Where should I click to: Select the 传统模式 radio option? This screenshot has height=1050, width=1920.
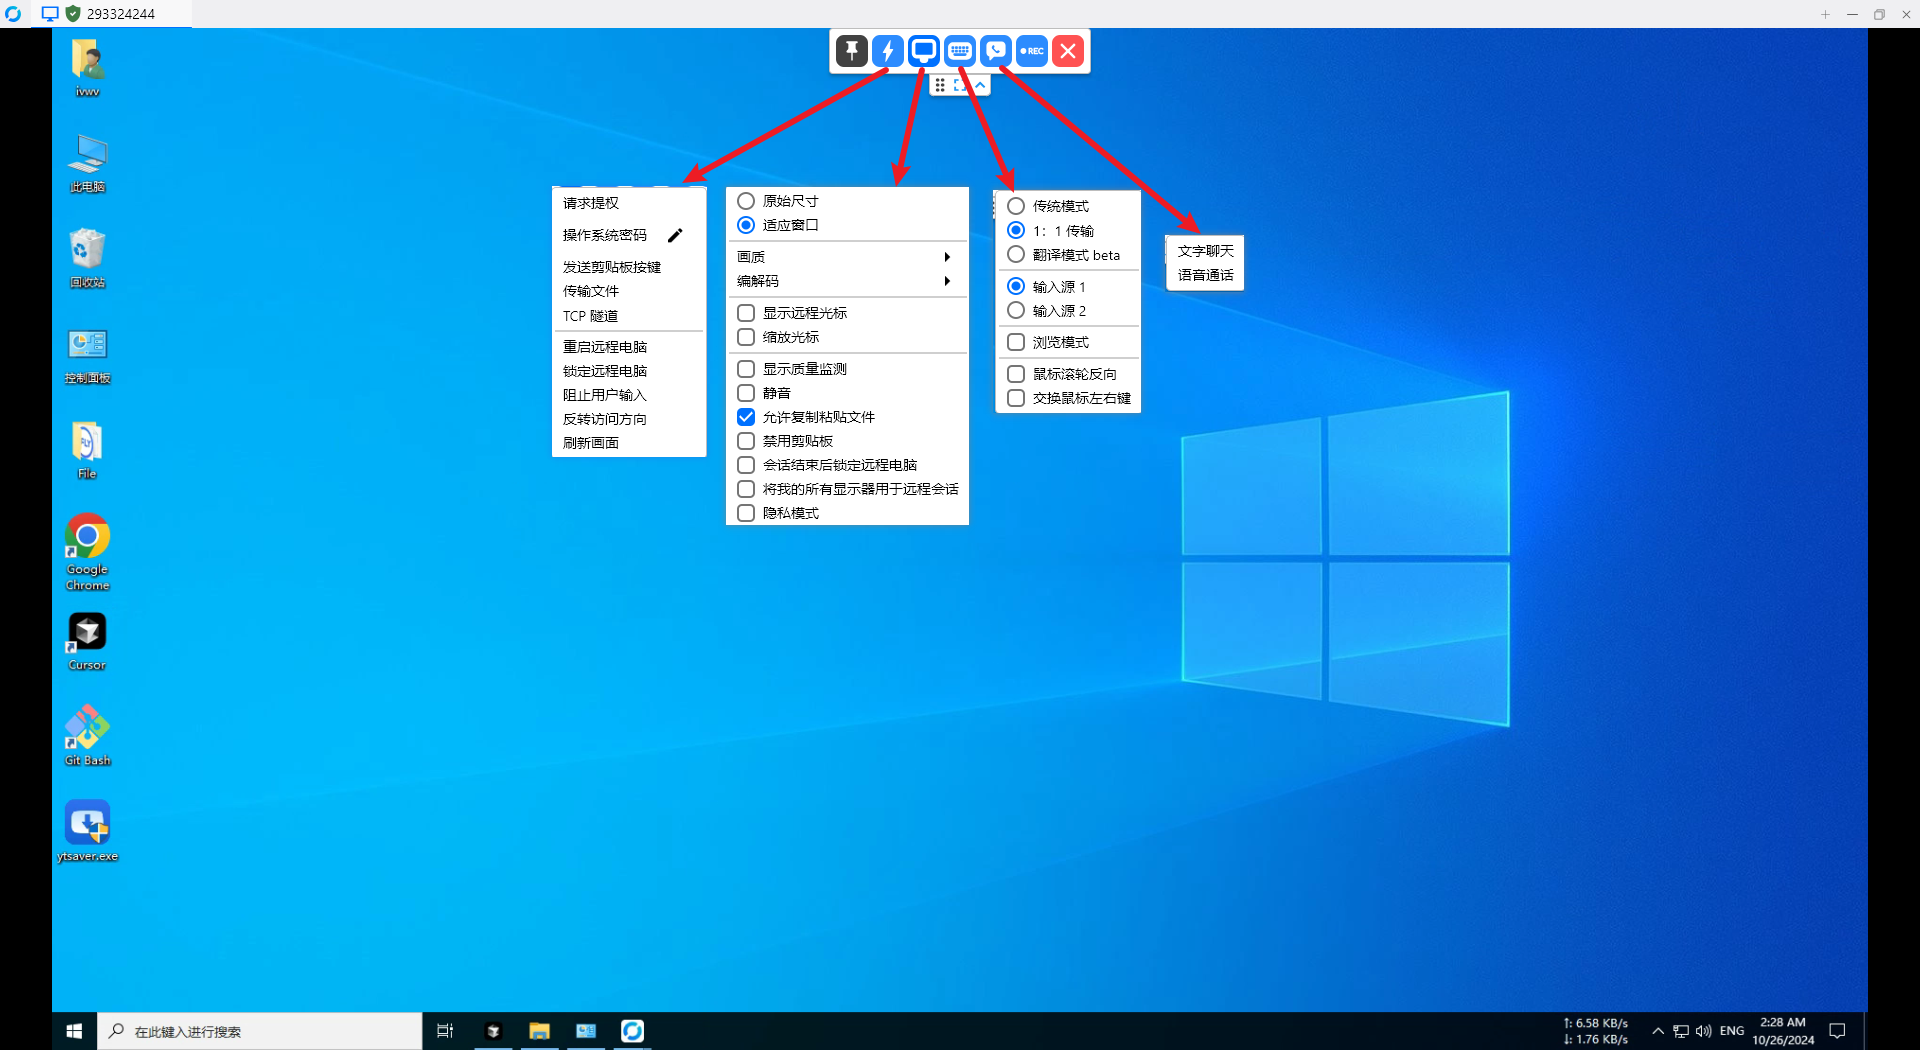[1016, 207]
